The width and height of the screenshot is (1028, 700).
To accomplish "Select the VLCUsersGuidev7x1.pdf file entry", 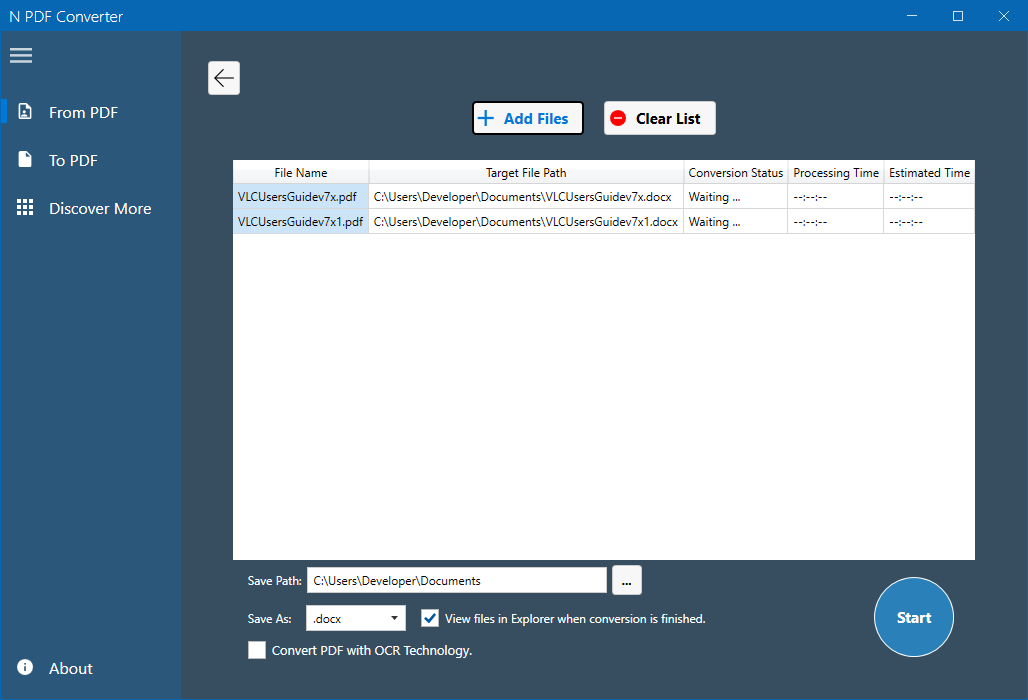I will tap(300, 222).
